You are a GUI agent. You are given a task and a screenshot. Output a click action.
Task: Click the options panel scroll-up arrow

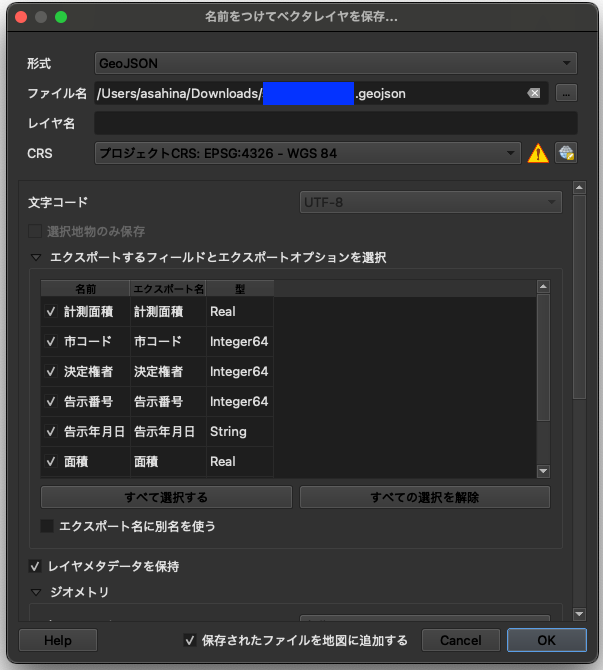579,188
